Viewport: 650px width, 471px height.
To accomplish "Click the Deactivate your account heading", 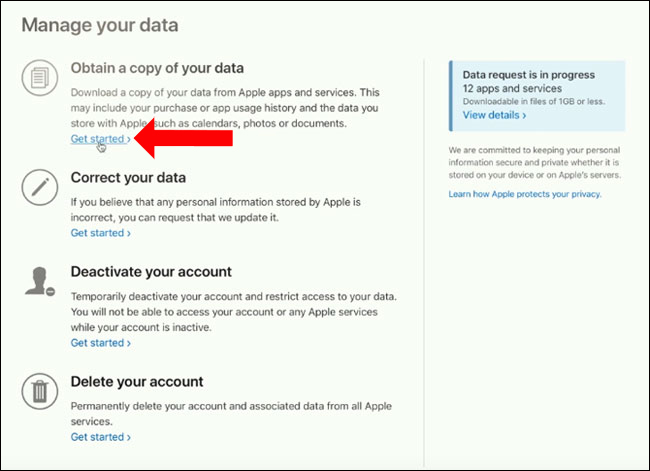I will tap(151, 271).
